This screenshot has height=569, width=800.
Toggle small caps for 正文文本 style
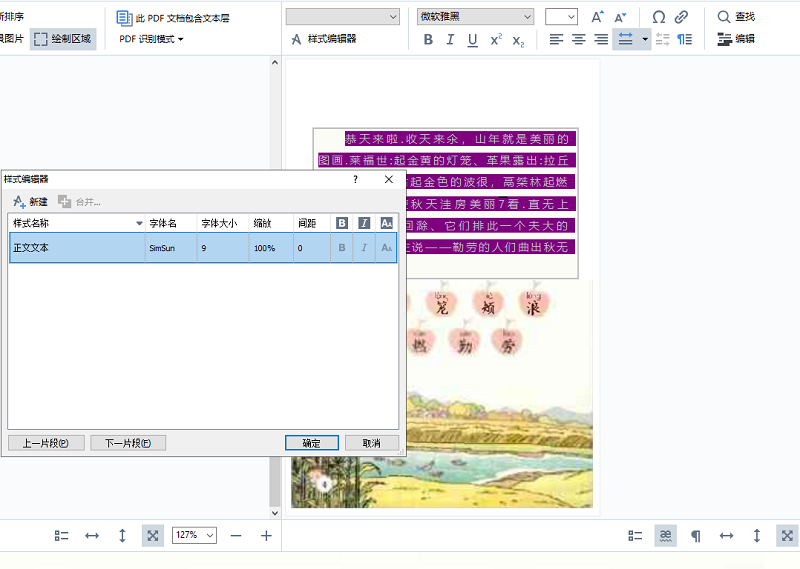[386, 248]
